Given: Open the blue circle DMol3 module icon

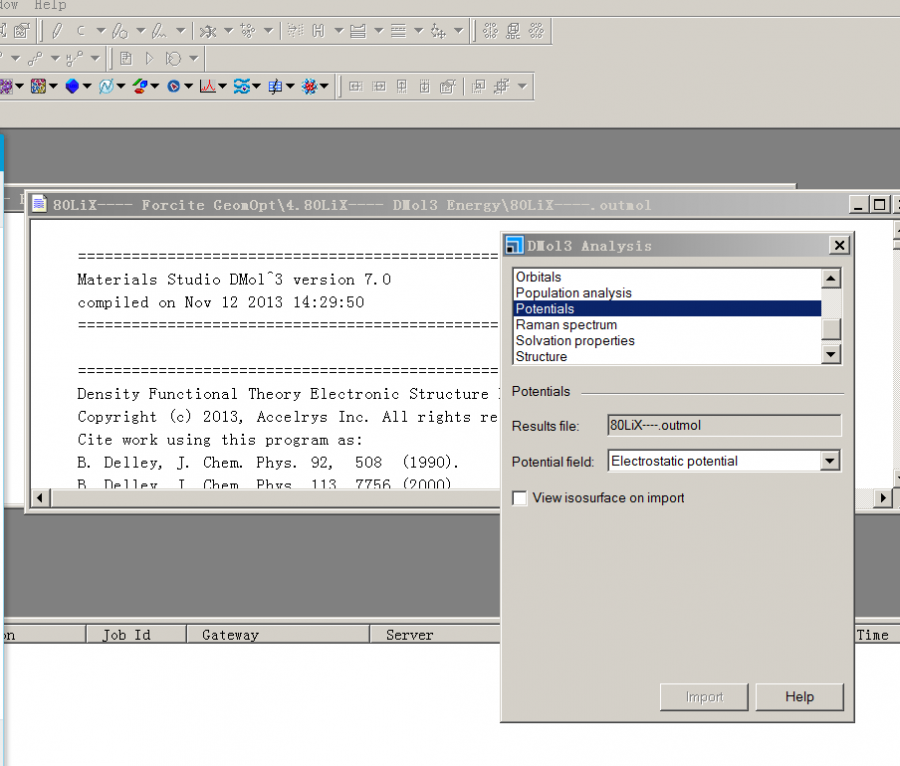Looking at the screenshot, I should tap(173, 86).
